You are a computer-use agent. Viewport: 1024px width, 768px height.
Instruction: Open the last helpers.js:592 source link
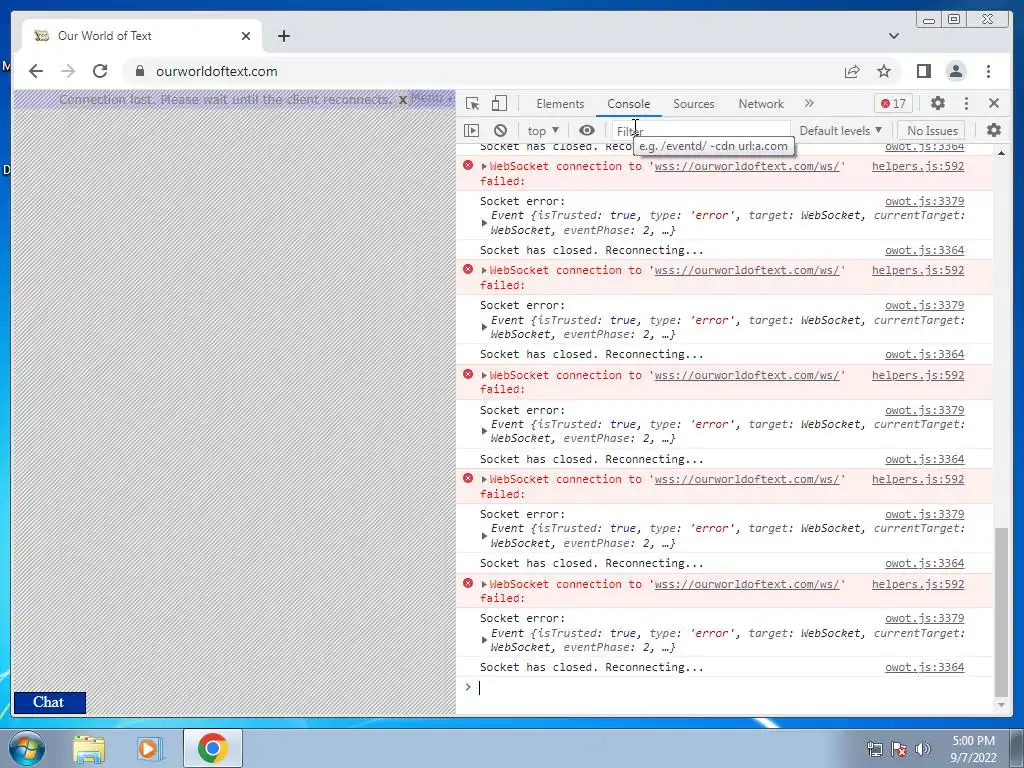click(x=918, y=584)
